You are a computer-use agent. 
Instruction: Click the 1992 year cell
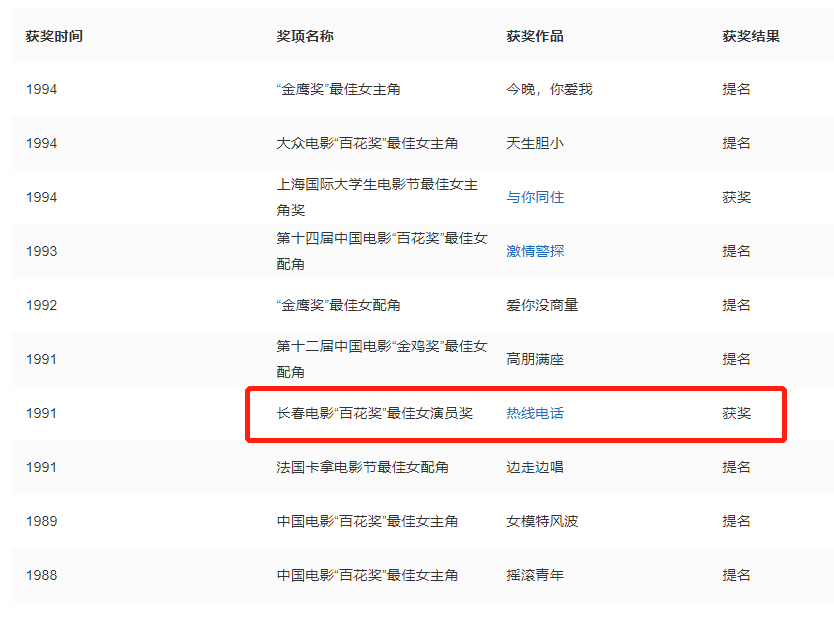41,305
